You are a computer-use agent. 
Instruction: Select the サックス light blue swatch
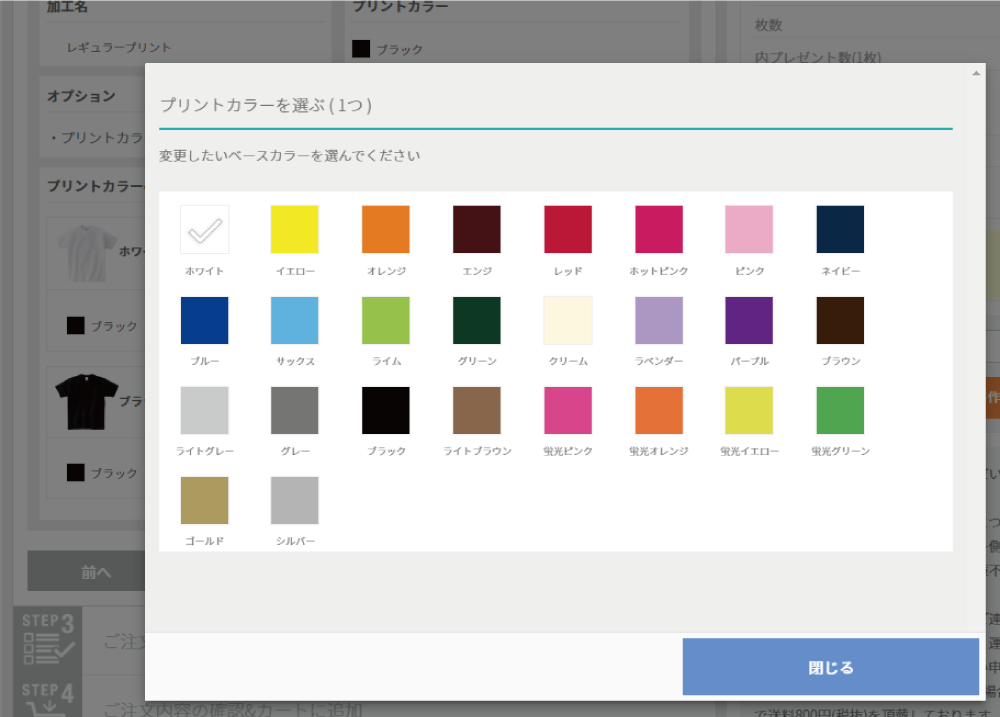tap(295, 320)
